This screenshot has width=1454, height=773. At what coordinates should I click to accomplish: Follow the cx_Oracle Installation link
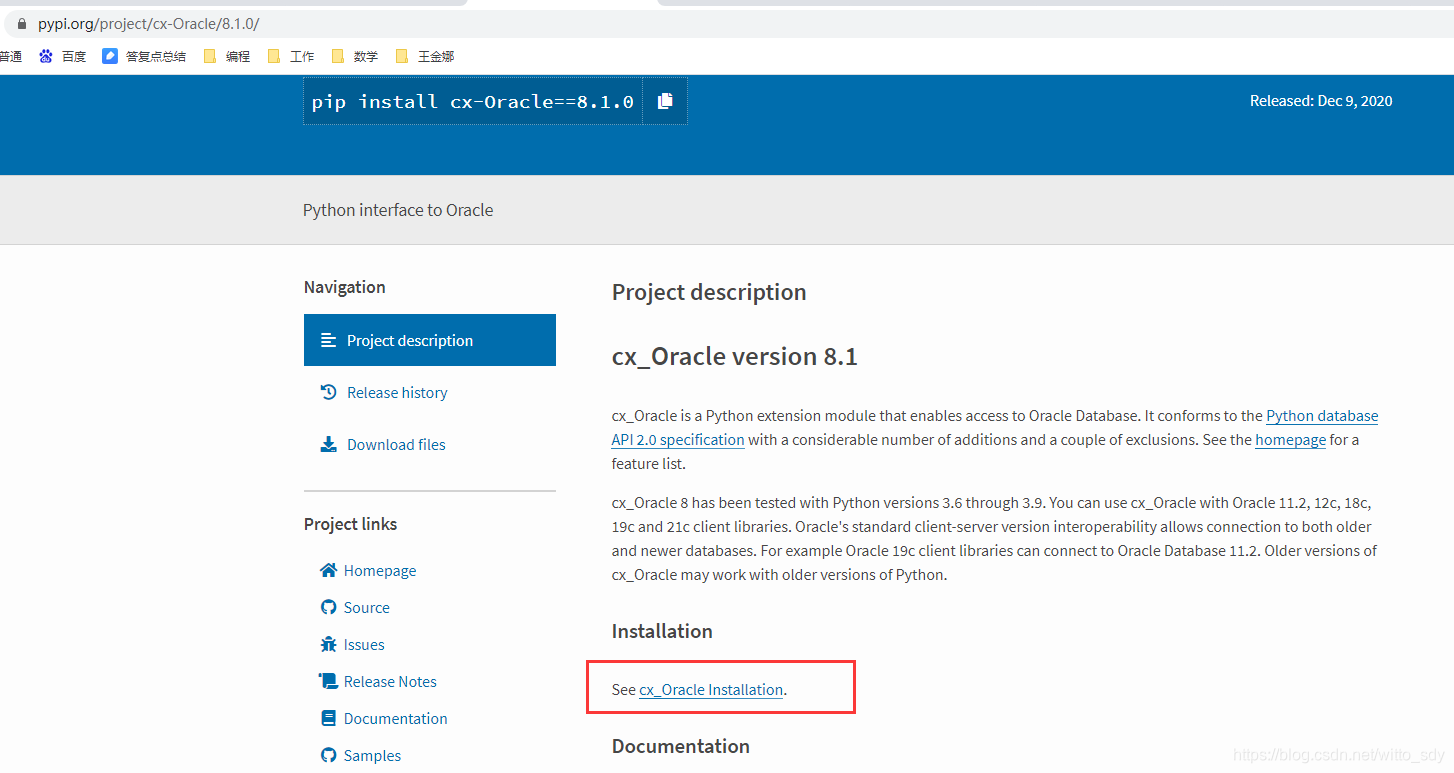pos(711,689)
